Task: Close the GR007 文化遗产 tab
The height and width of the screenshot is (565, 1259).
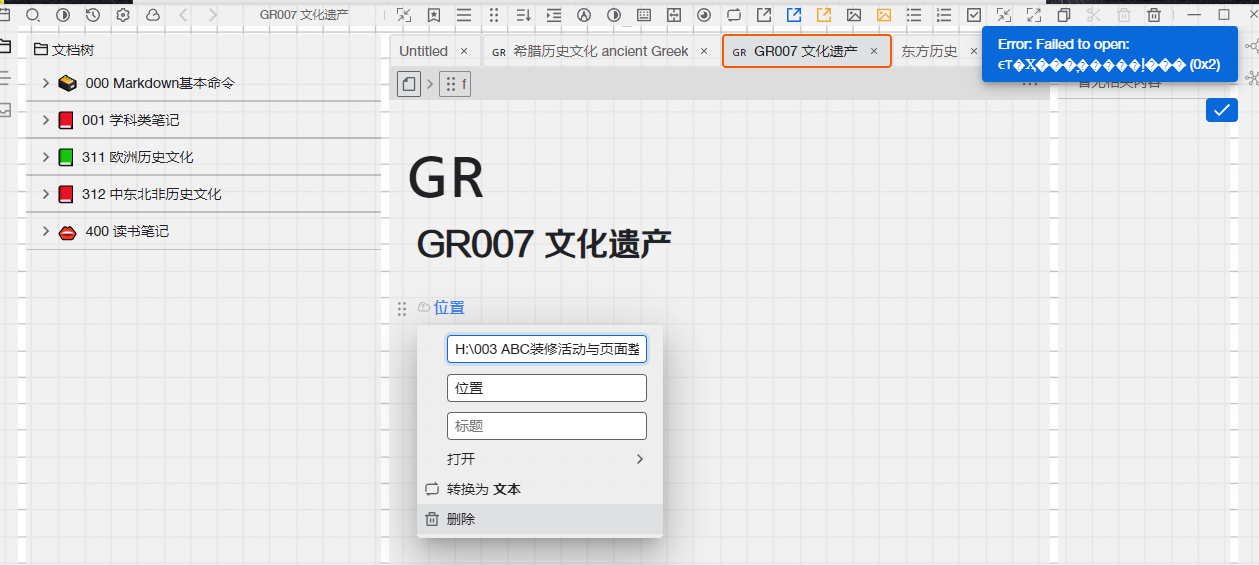Action: (874, 51)
